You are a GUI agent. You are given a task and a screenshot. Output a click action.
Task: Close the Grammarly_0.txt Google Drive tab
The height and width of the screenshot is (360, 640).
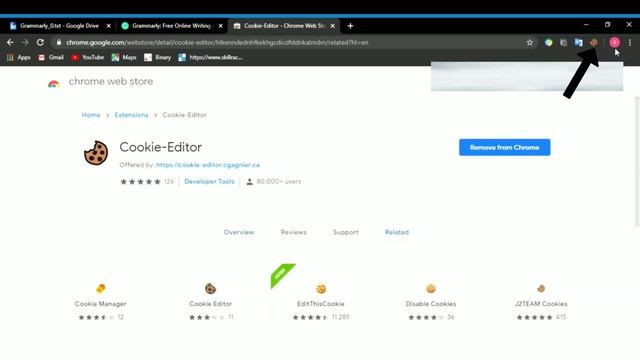click(x=109, y=26)
